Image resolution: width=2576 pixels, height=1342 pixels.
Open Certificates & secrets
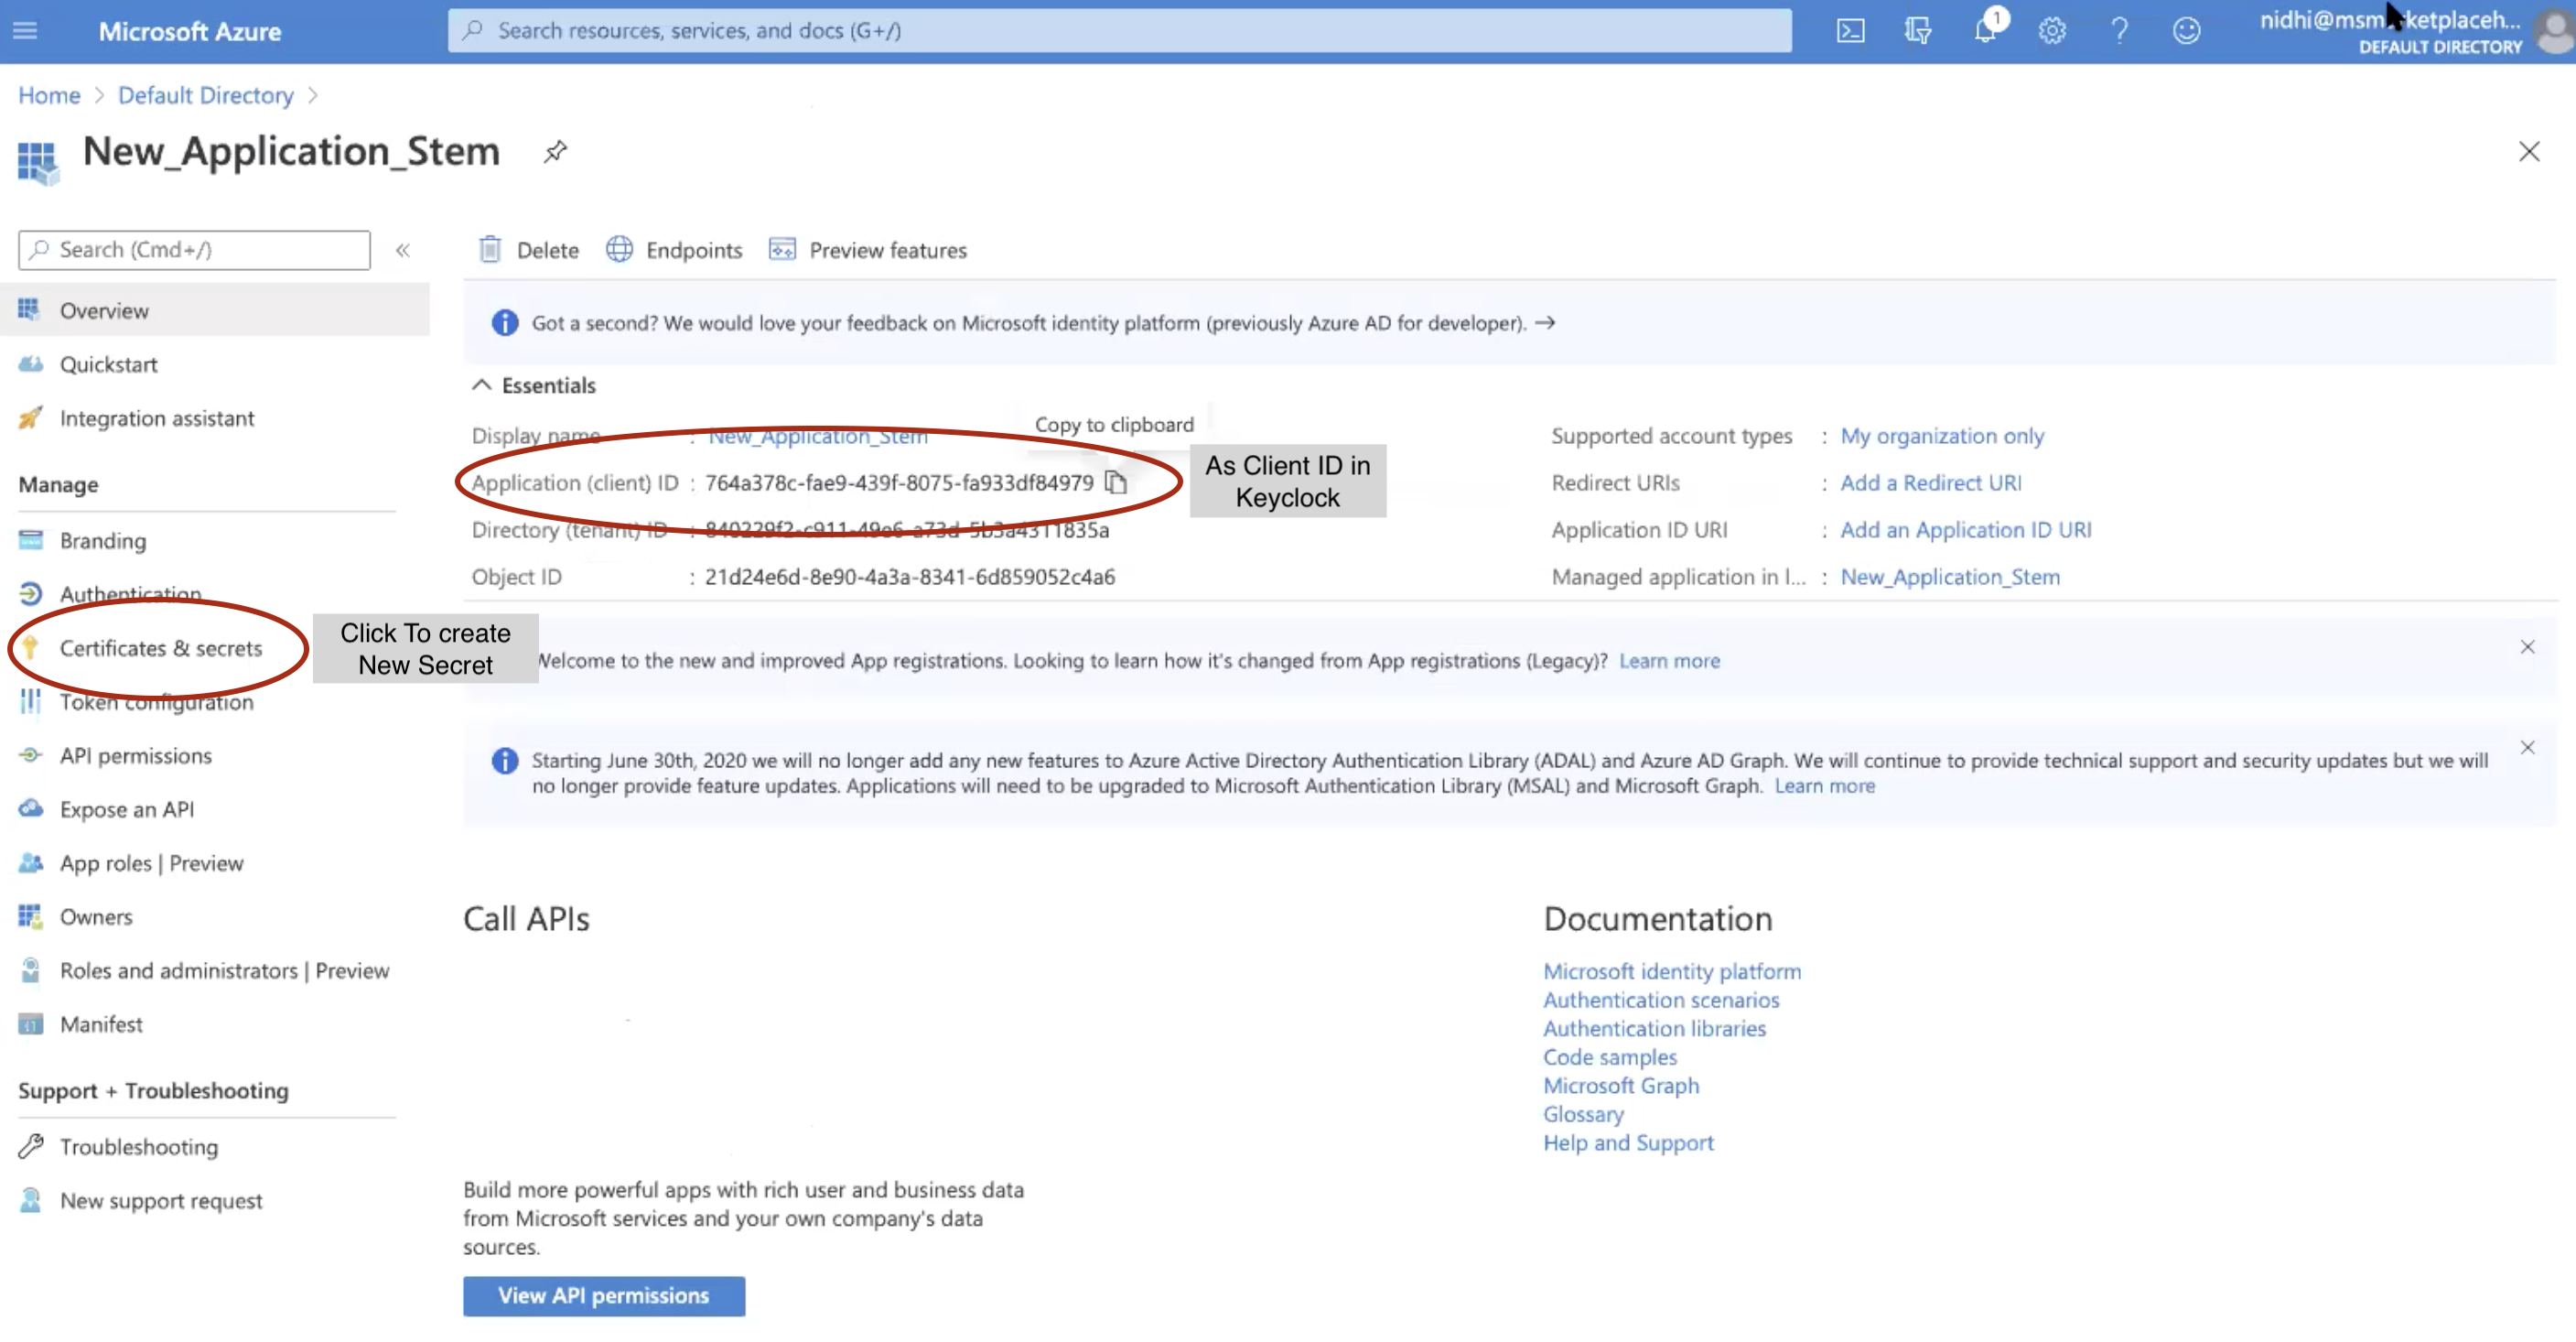pyautogui.click(x=161, y=648)
